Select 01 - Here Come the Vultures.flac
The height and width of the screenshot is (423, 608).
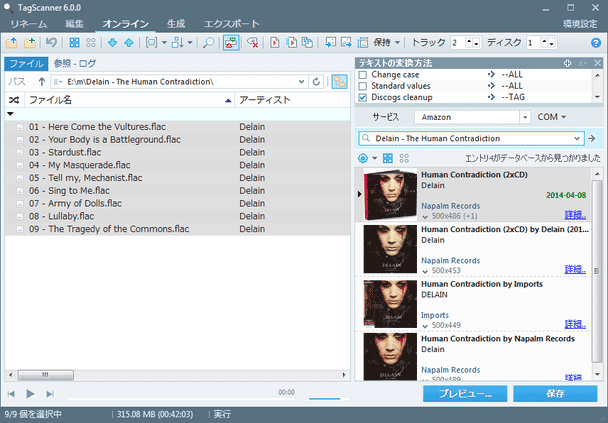[177, 127]
